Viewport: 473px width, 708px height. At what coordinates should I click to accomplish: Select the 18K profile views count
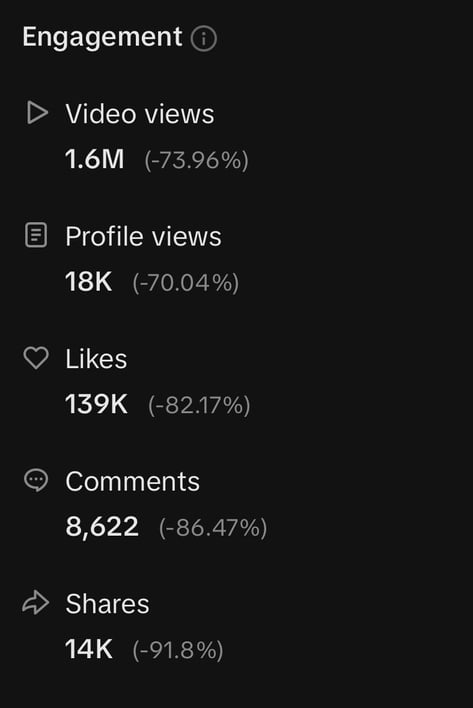89,282
